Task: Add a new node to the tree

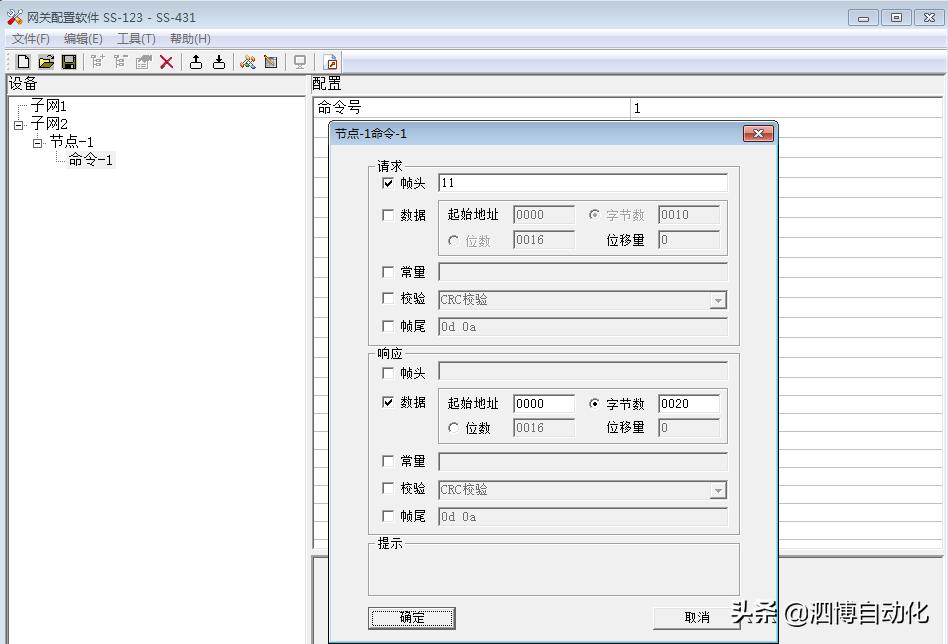Action: click(x=96, y=61)
